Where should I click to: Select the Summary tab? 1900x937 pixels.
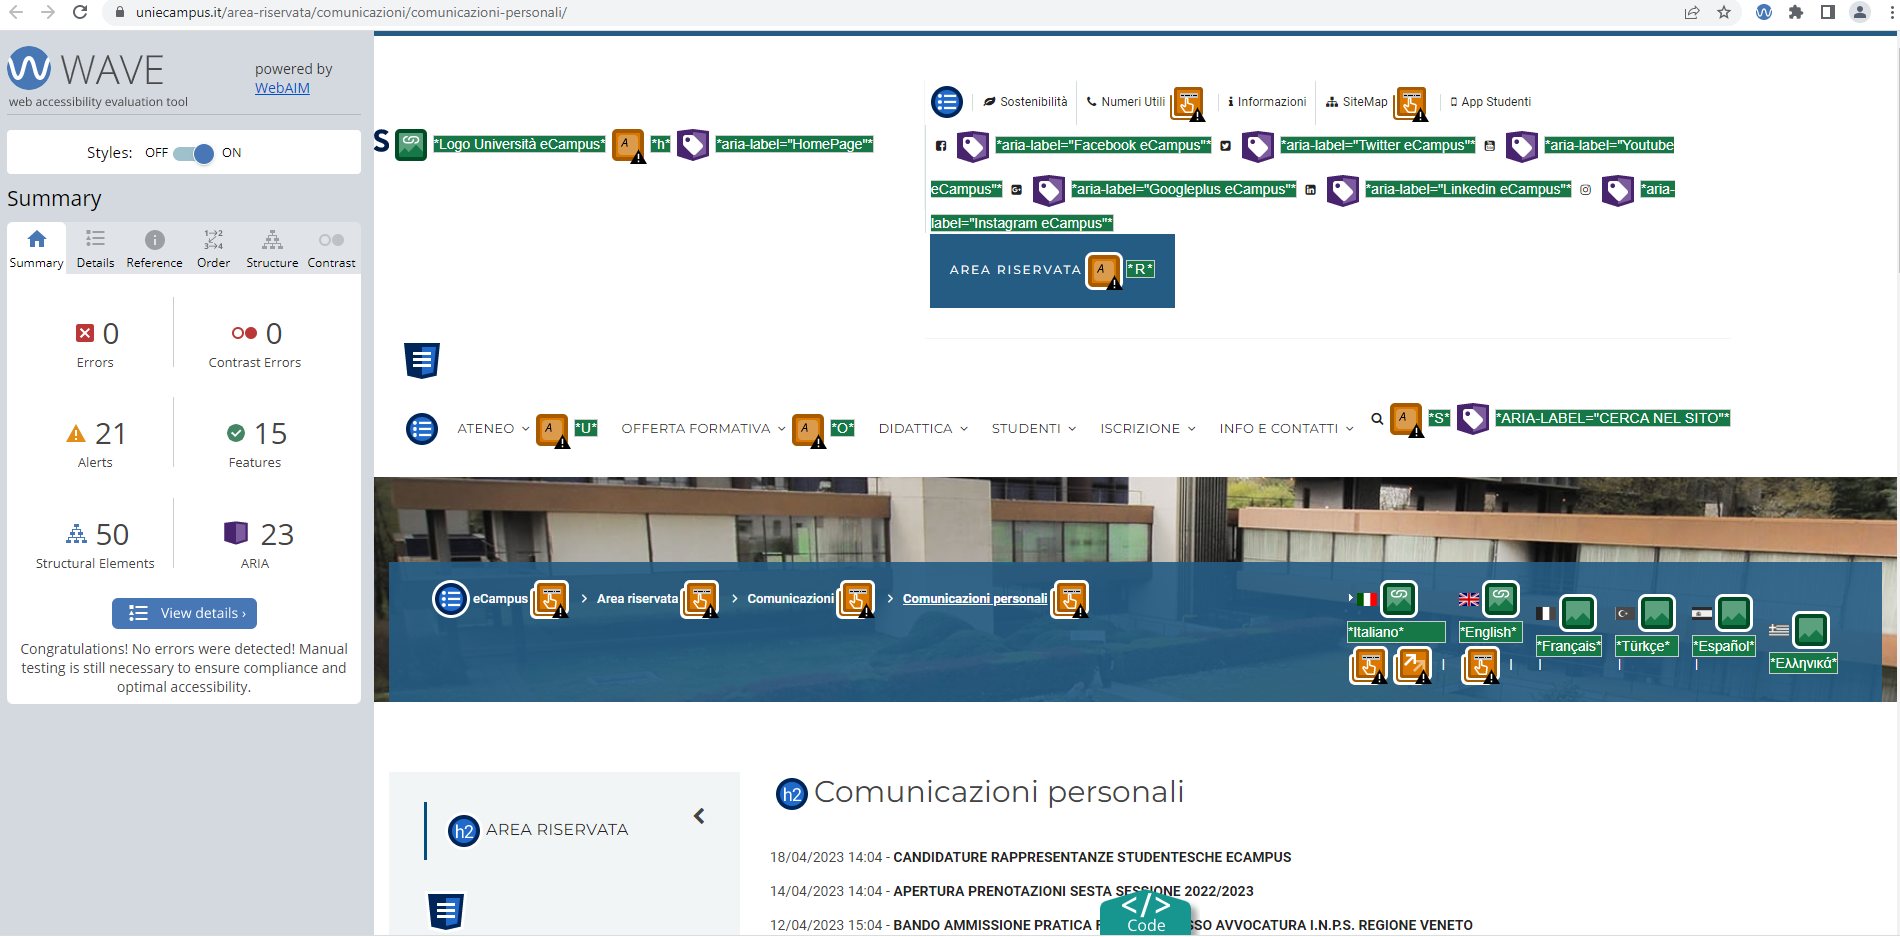coord(36,249)
